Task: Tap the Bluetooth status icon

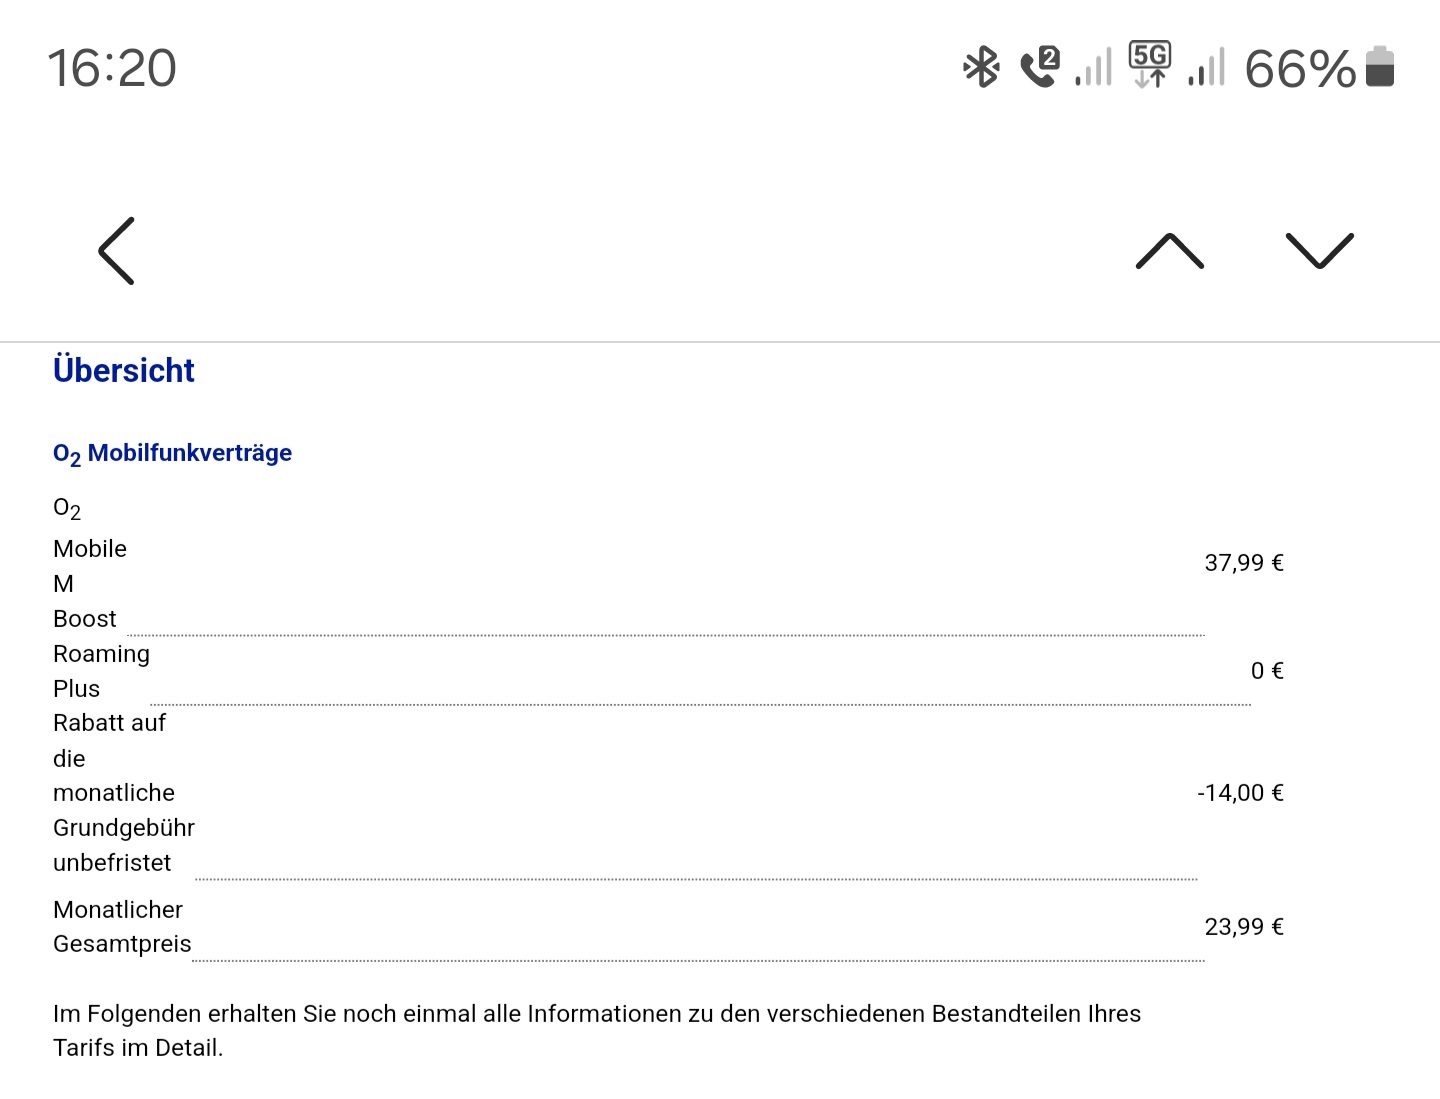Action: 981,68
